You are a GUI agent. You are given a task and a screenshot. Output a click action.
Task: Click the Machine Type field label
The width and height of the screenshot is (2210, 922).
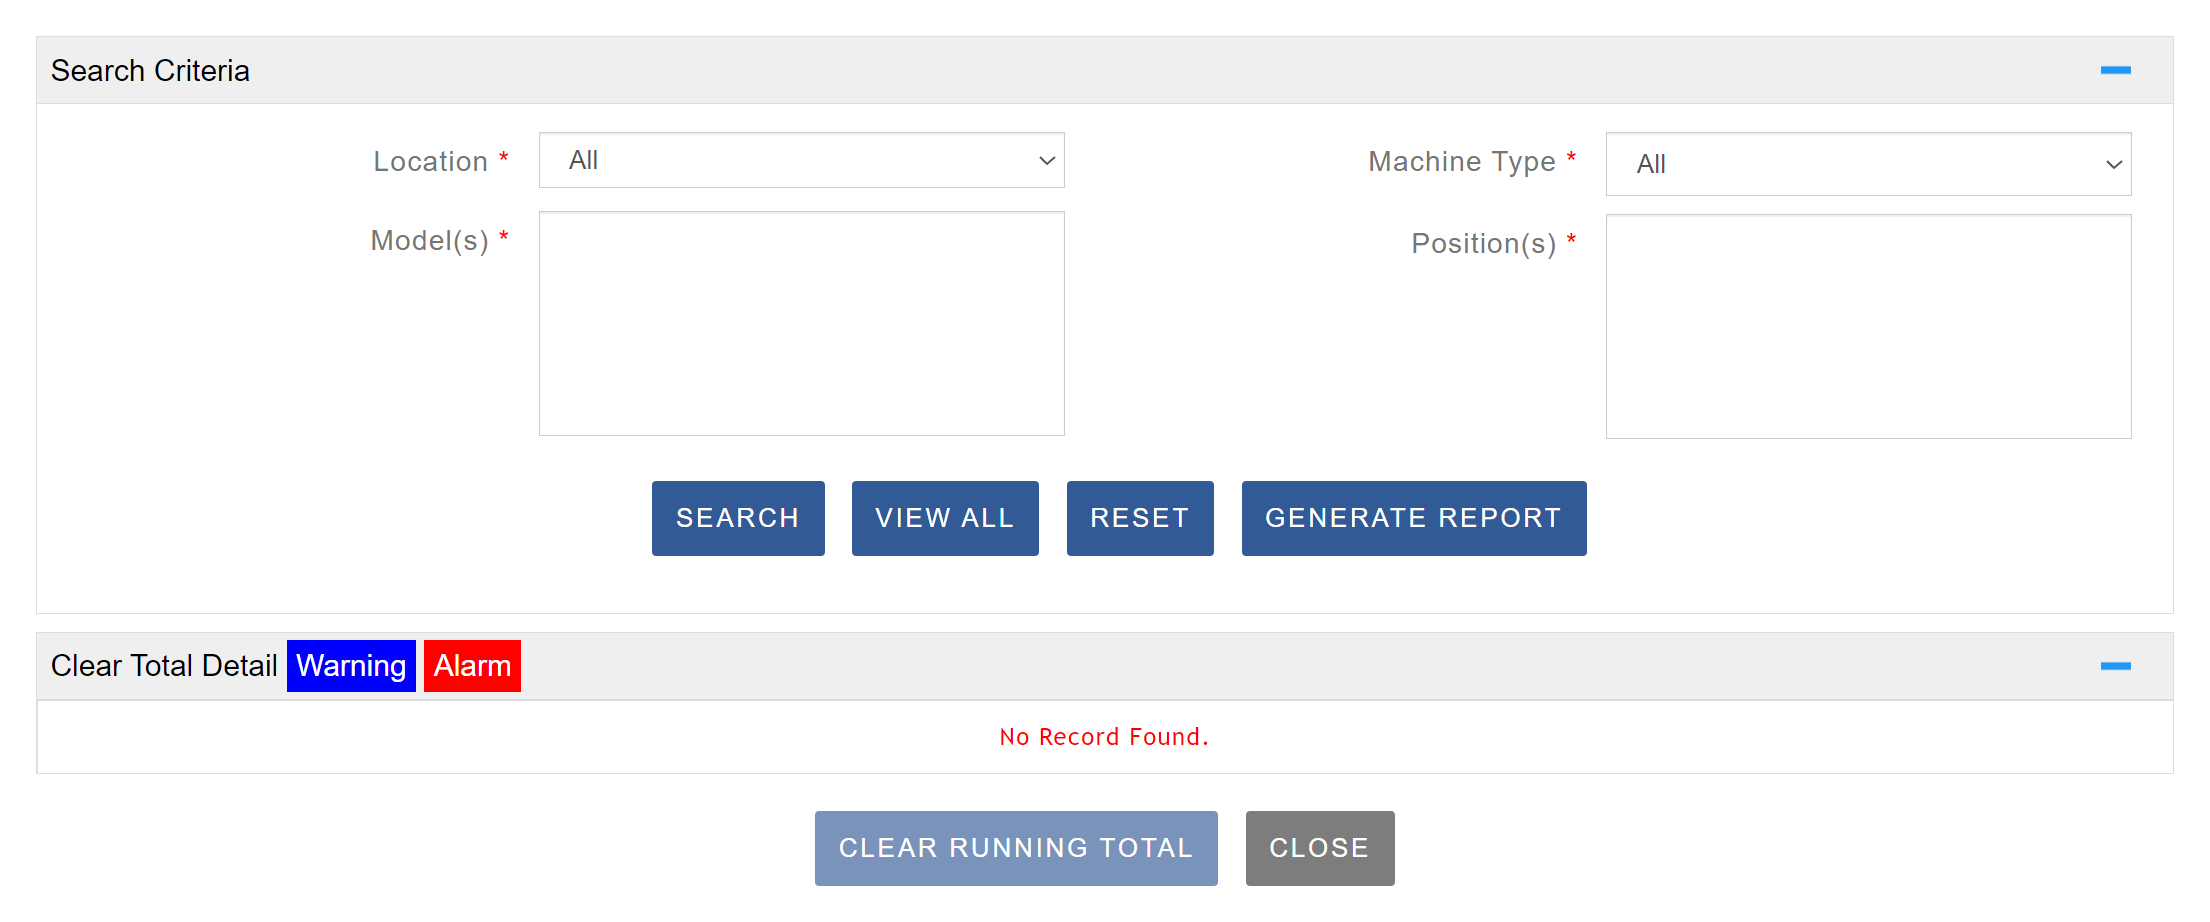(1461, 161)
